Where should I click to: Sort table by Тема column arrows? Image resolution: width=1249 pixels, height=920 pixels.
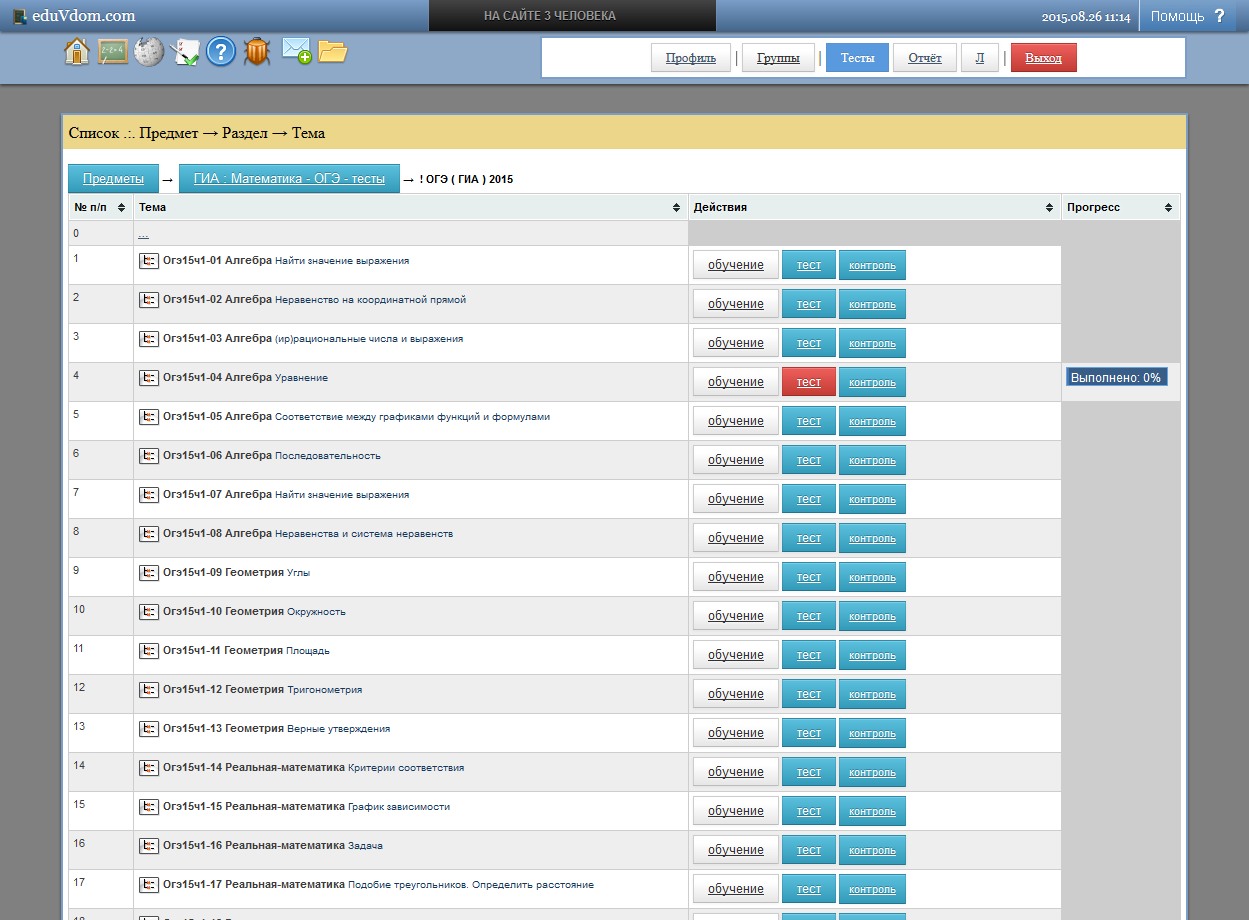click(x=676, y=207)
